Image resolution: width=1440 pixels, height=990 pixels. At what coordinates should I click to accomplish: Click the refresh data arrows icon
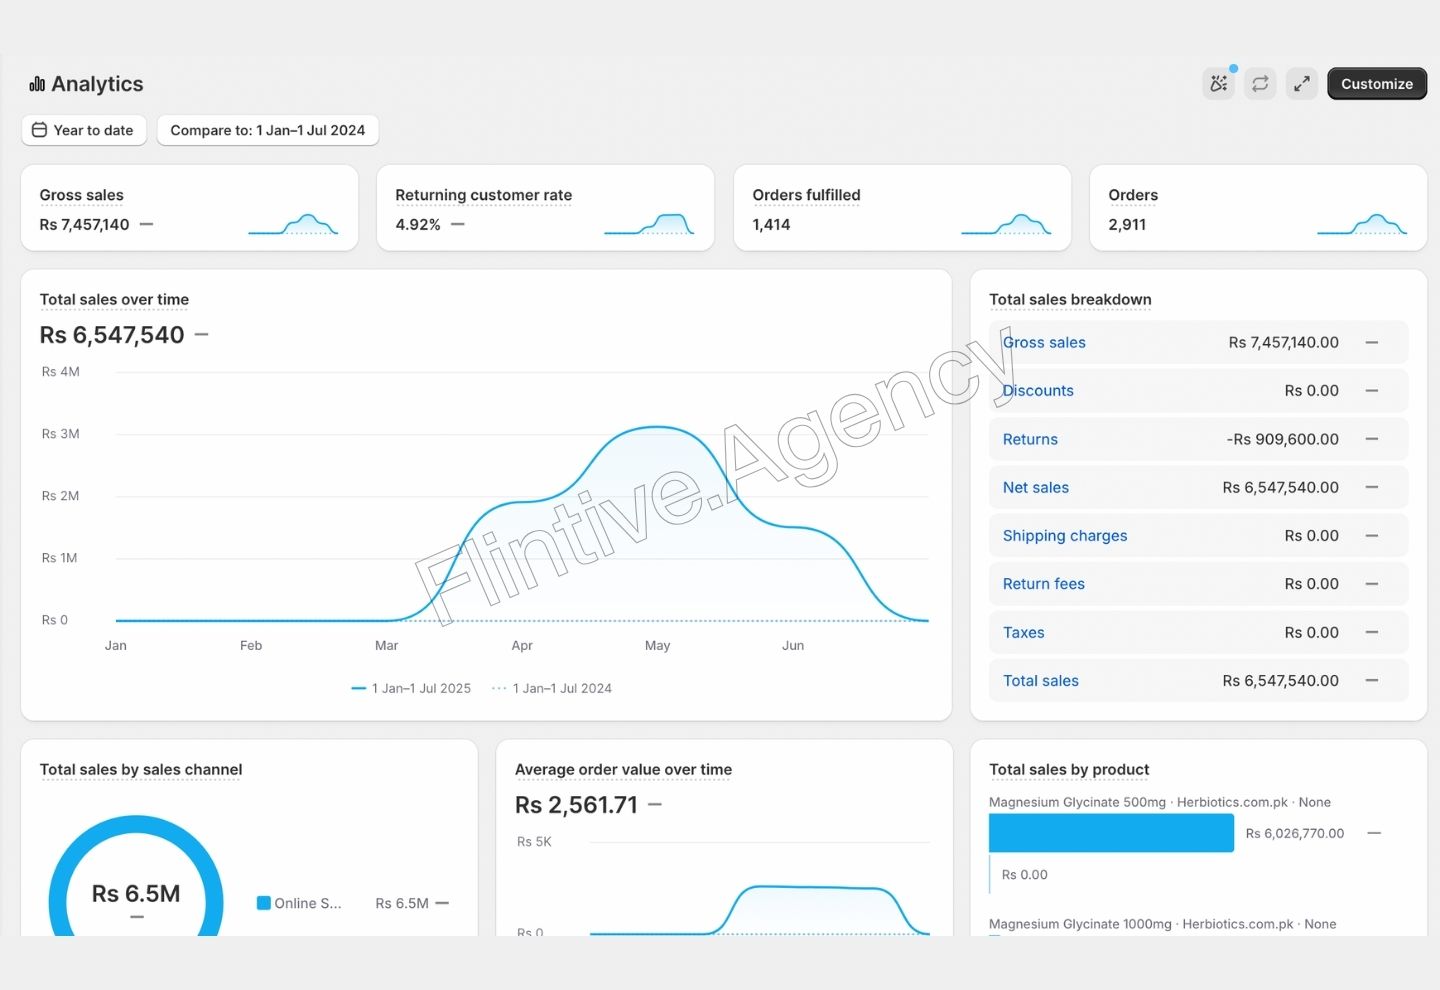click(1260, 84)
